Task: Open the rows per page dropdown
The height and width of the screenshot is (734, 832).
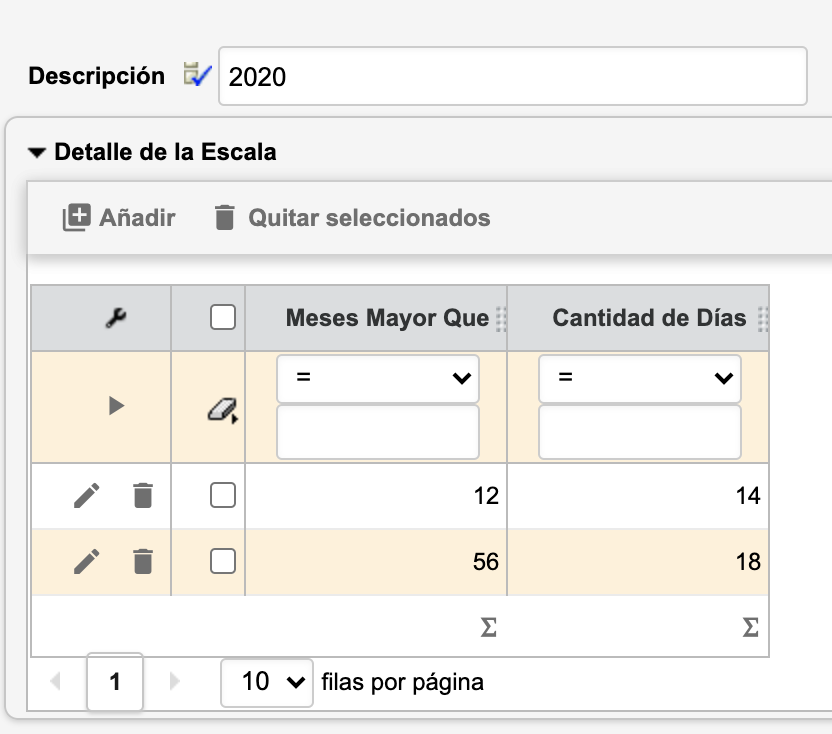Action: (x=266, y=682)
